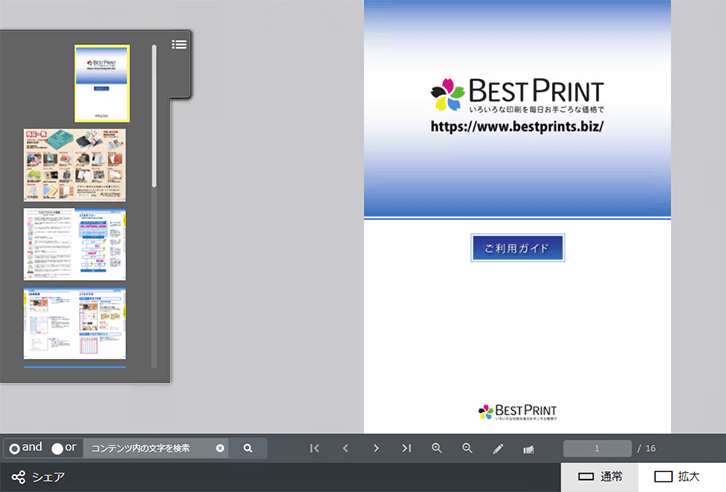Screen dimensions: 726x492
Task: Select the 'or' search radio option
Action: point(57,448)
